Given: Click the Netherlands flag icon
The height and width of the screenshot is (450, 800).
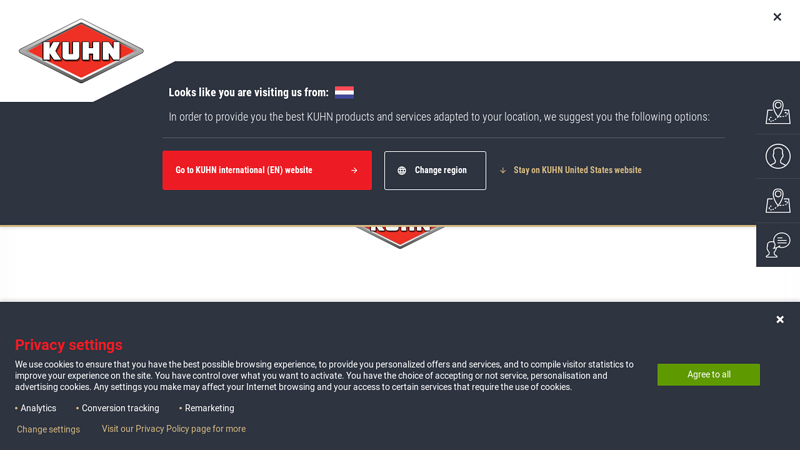Looking at the screenshot, I should click(344, 92).
